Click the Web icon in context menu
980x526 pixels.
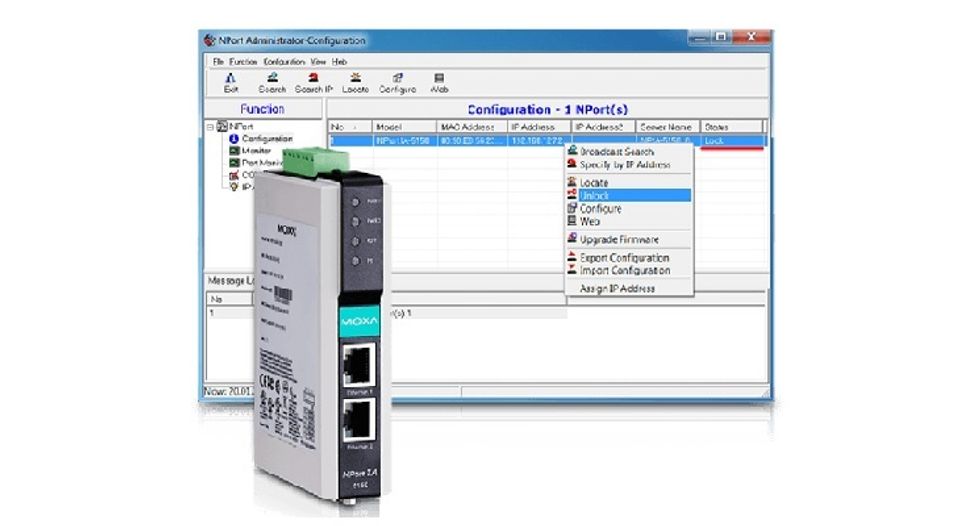[x=572, y=221]
